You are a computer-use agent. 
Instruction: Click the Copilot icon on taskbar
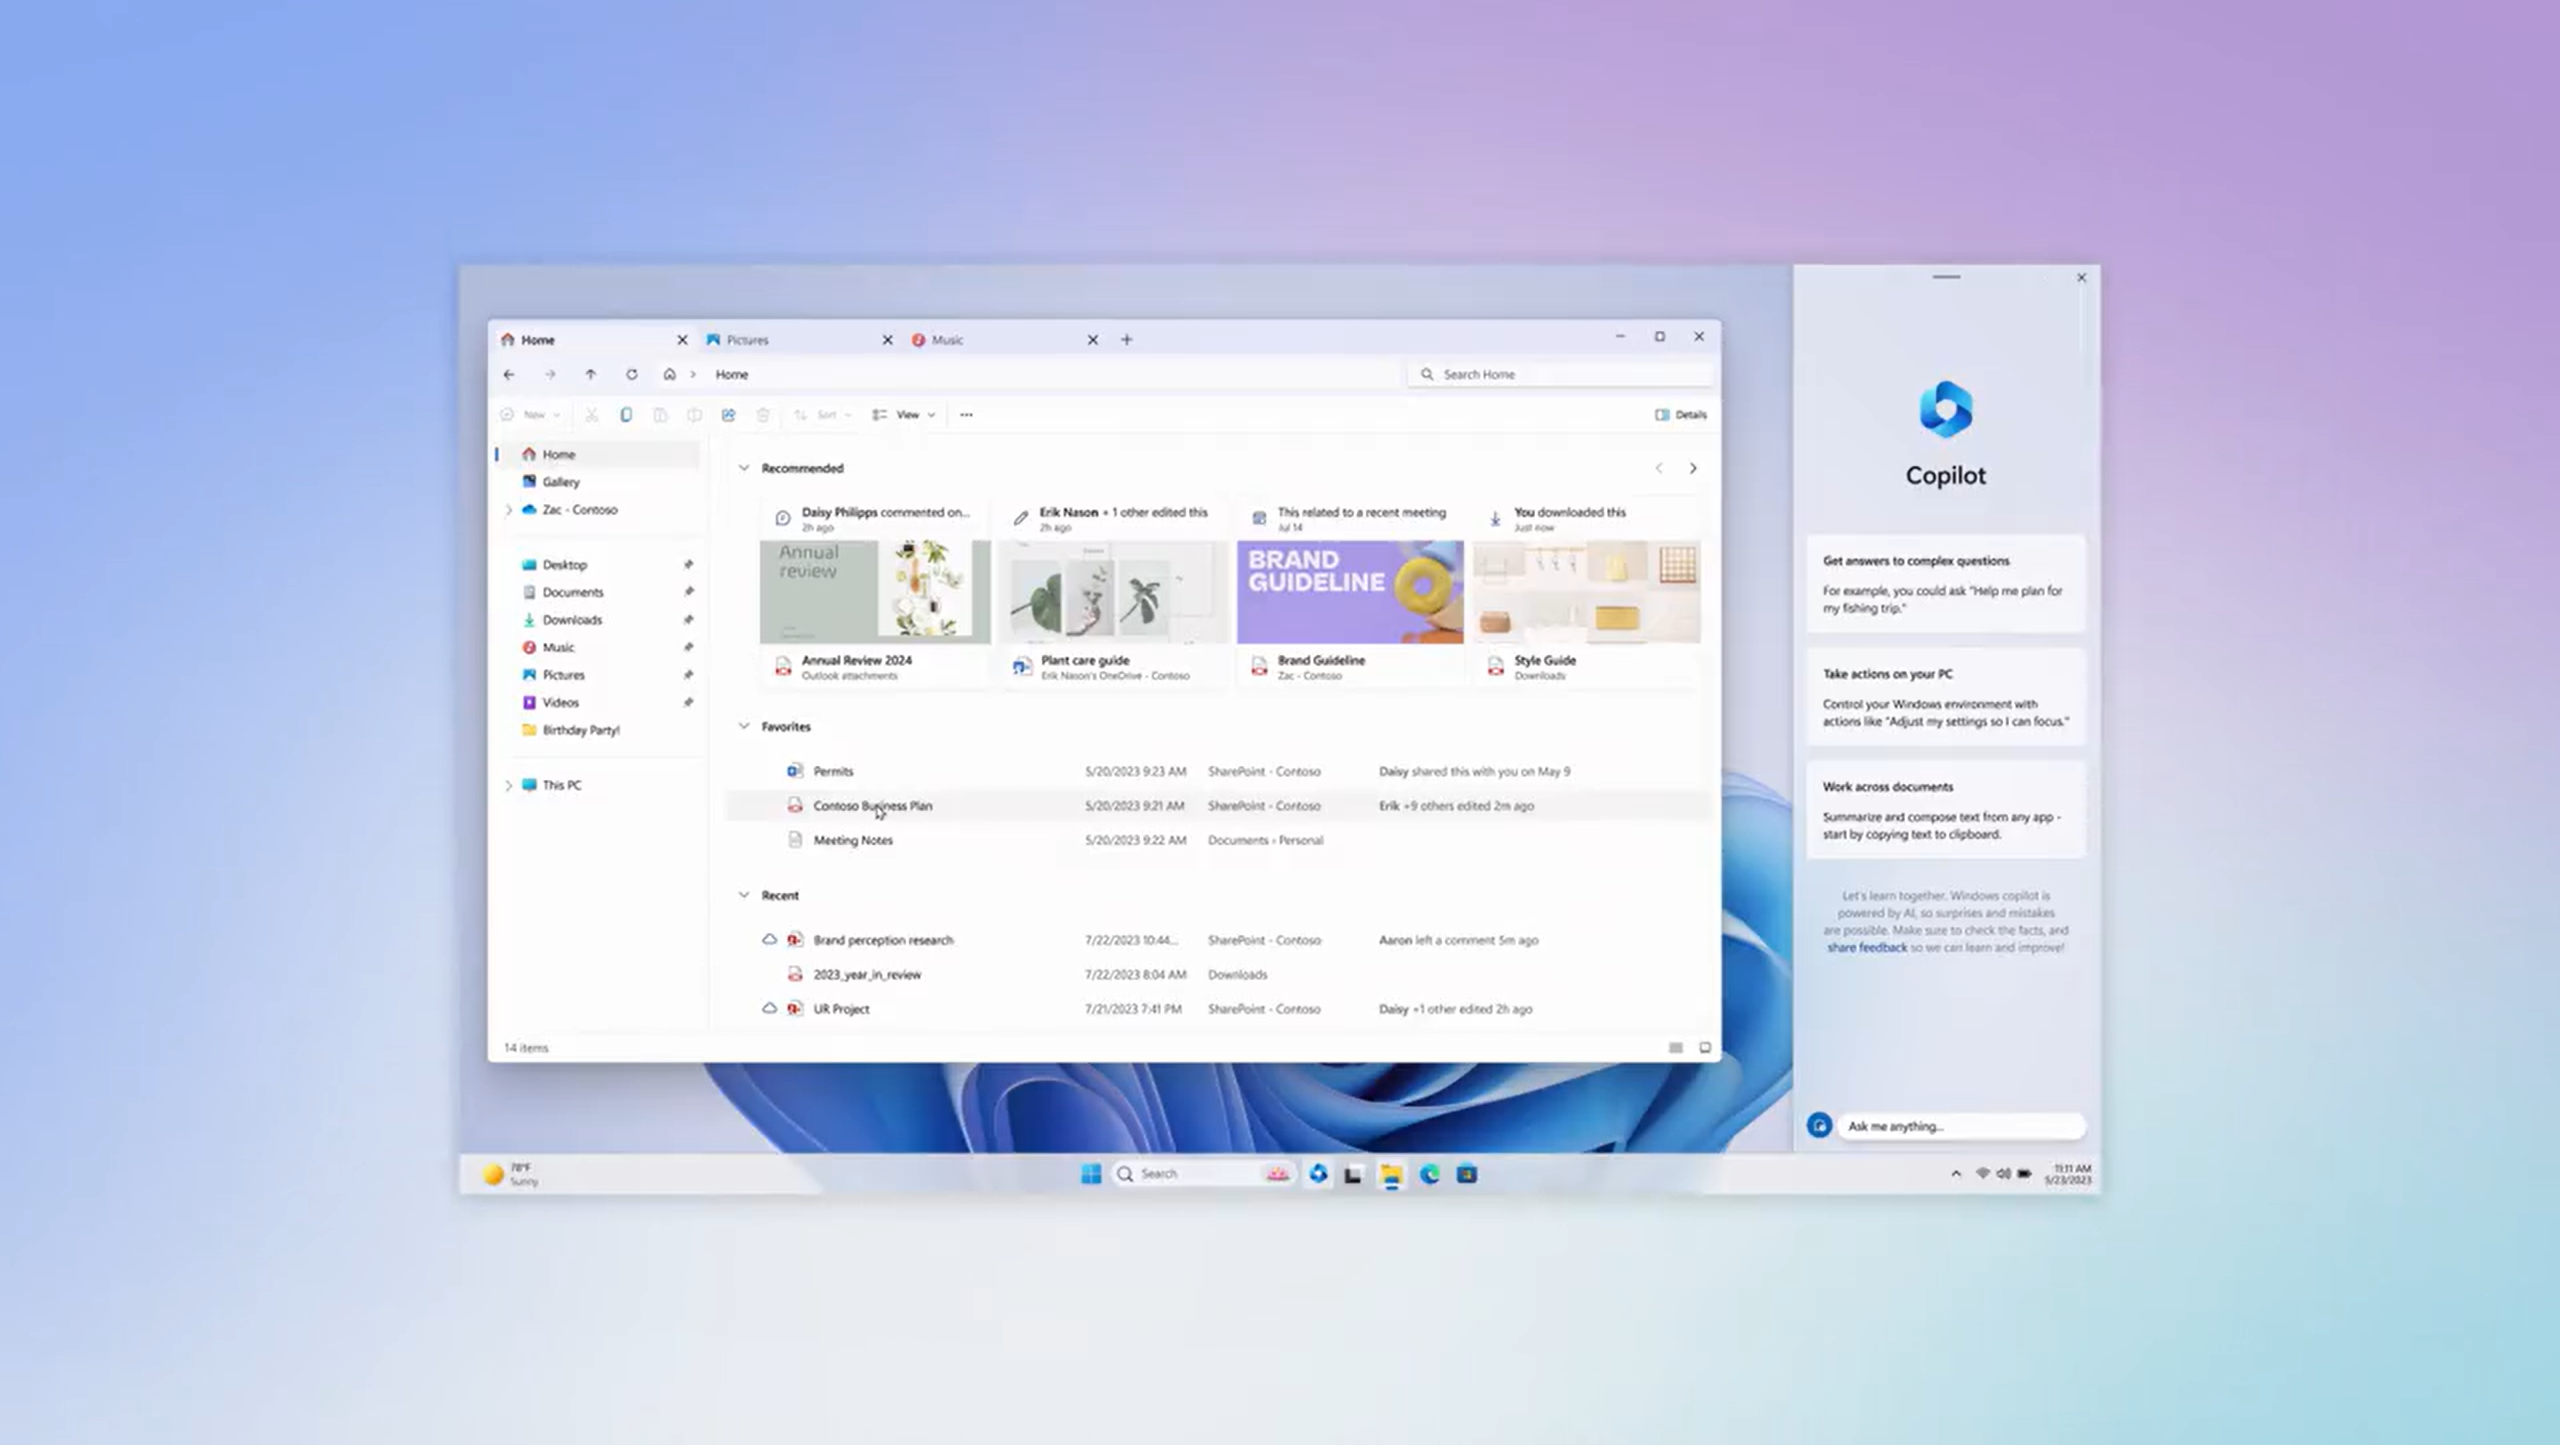(1318, 1174)
